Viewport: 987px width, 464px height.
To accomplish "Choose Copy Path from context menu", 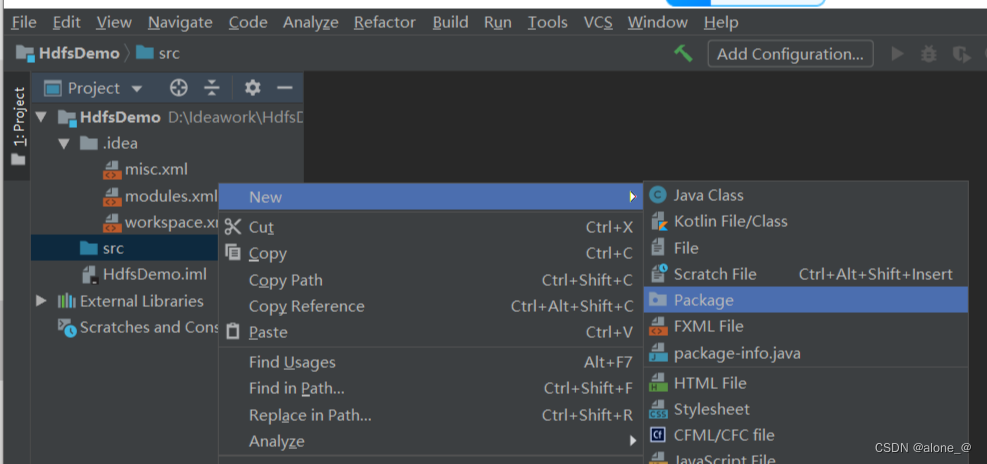I will (x=431, y=280).
